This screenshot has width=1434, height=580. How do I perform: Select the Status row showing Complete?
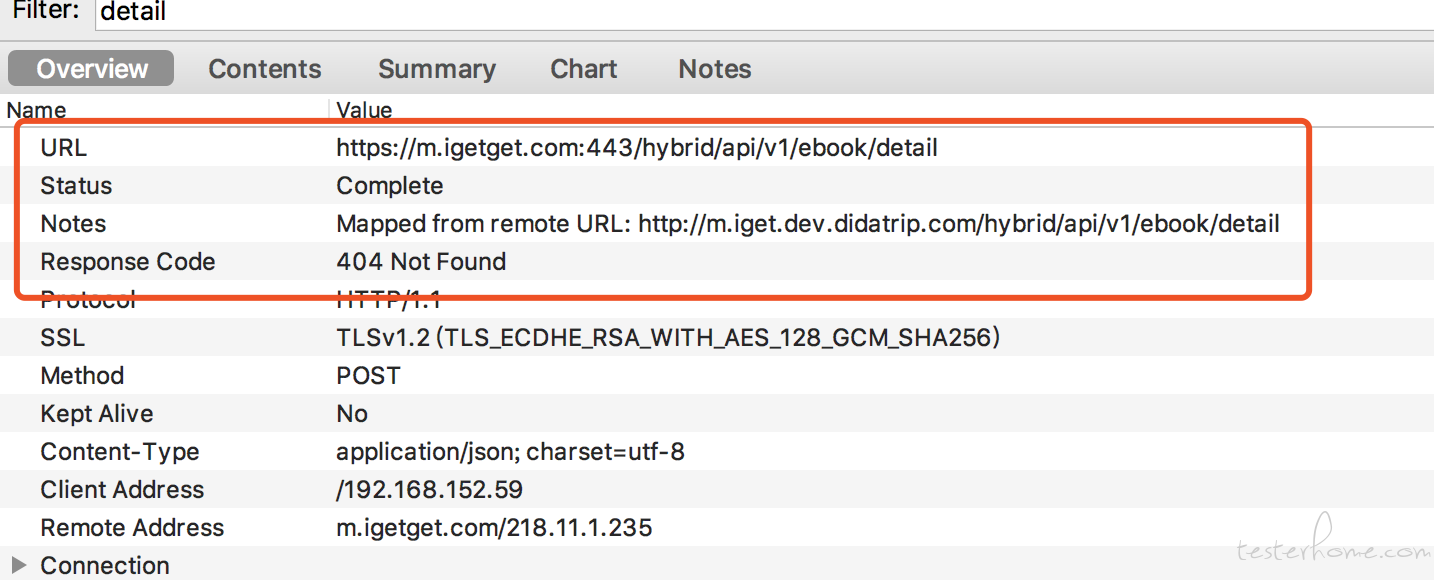click(x=717, y=186)
